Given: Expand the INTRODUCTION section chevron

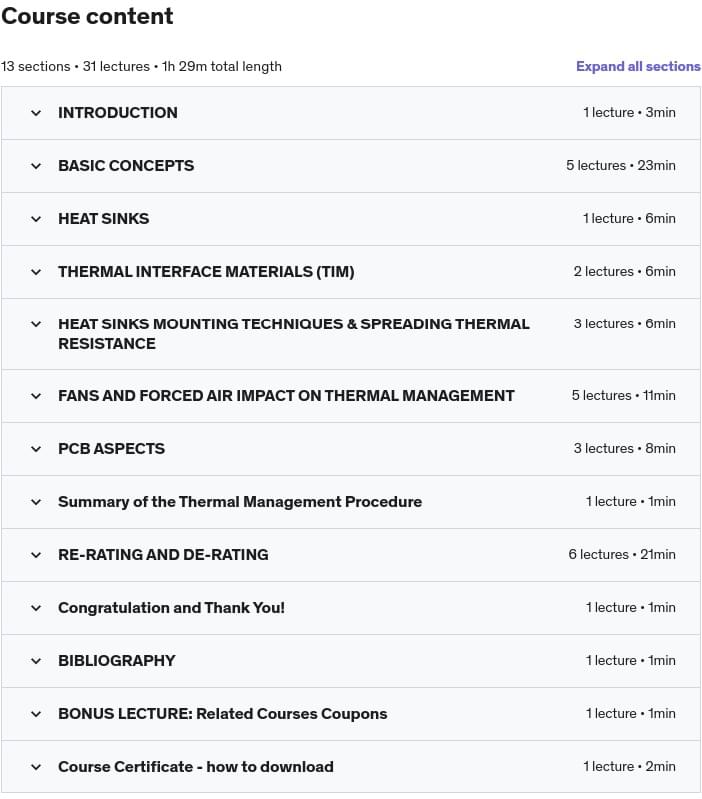Looking at the screenshot, I should 36,113.
